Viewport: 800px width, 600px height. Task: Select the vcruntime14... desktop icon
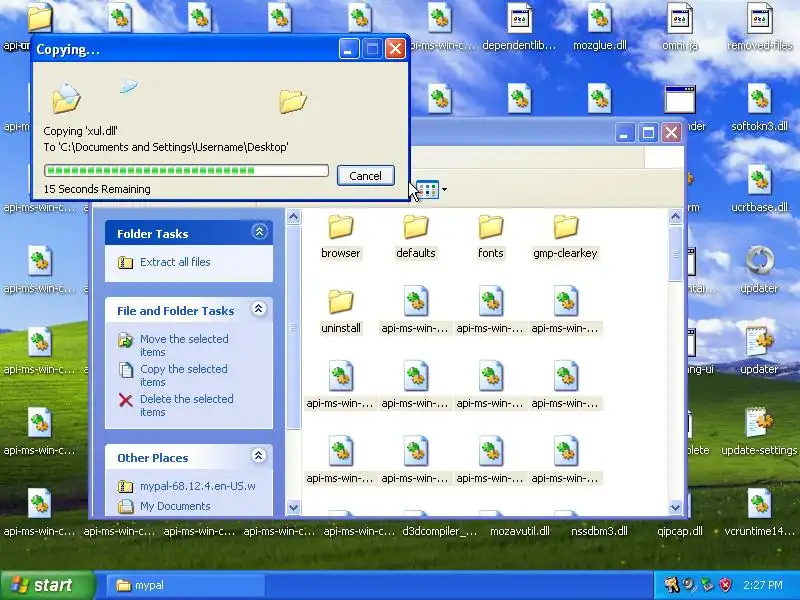point(760,513)
